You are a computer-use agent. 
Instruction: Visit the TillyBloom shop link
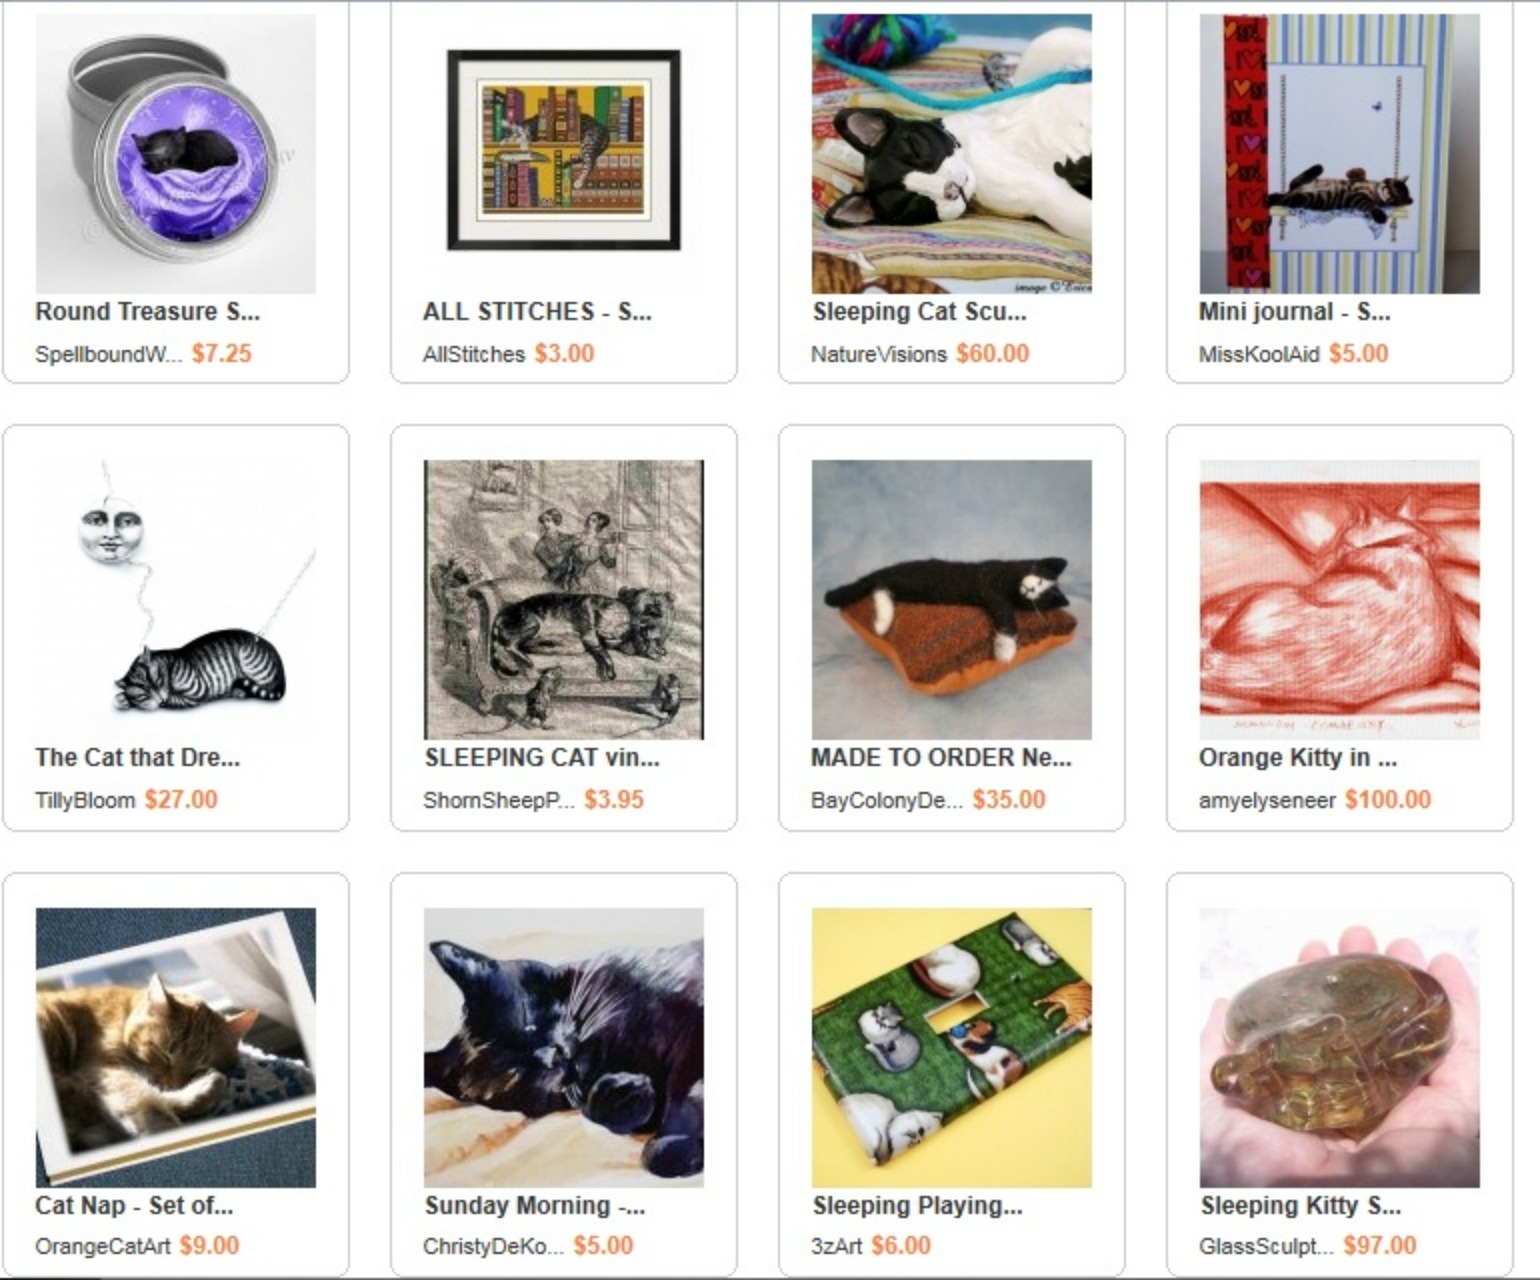click(85, 800)
